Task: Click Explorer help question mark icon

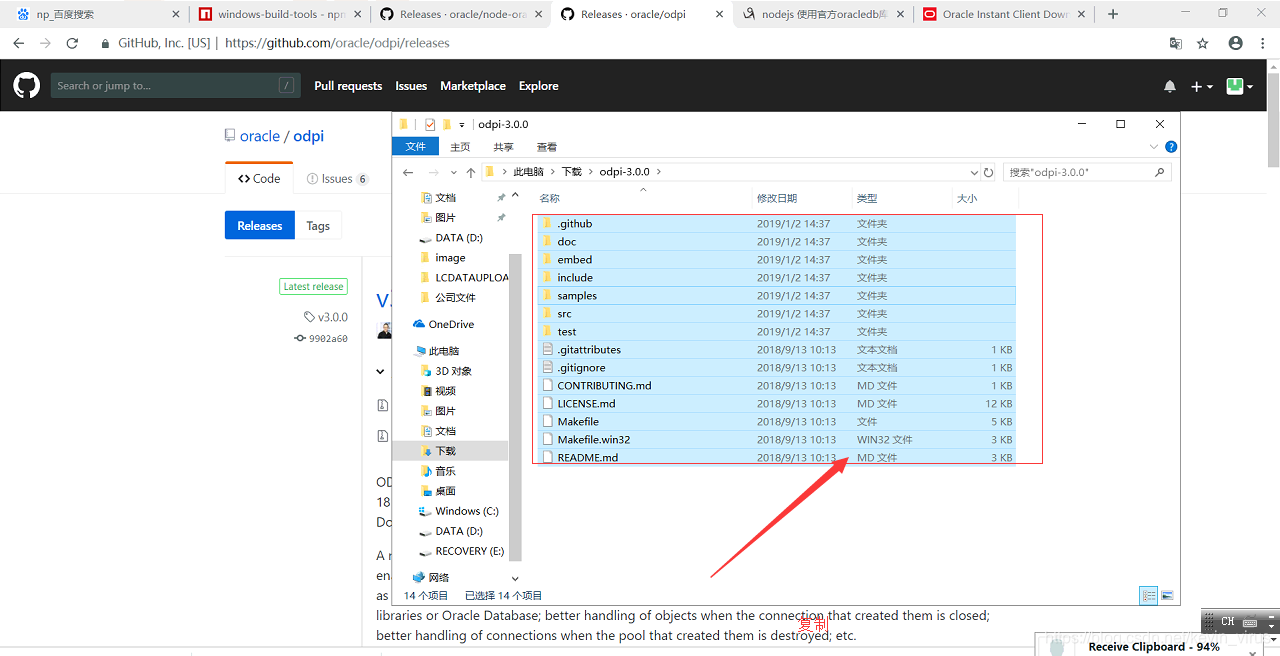Action: 1171,147
